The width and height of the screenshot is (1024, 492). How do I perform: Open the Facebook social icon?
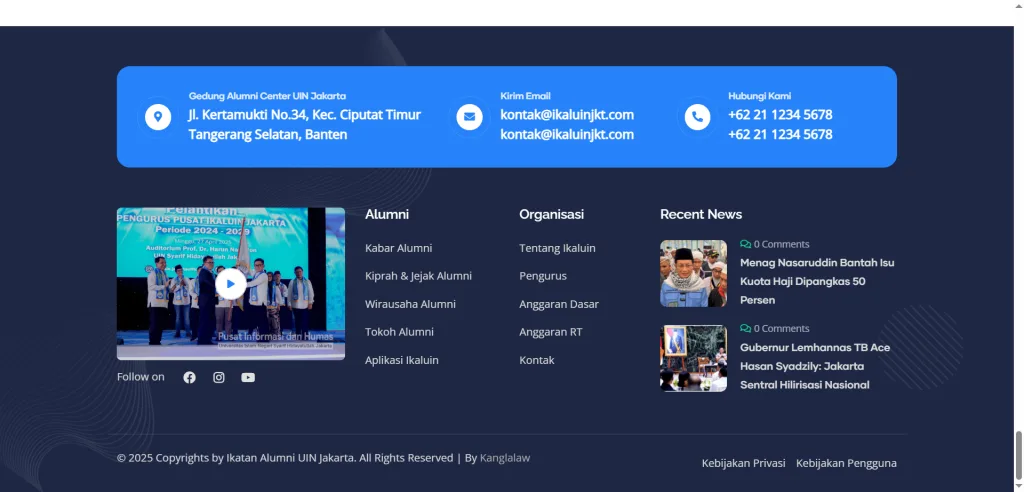[x=189, y=377]
